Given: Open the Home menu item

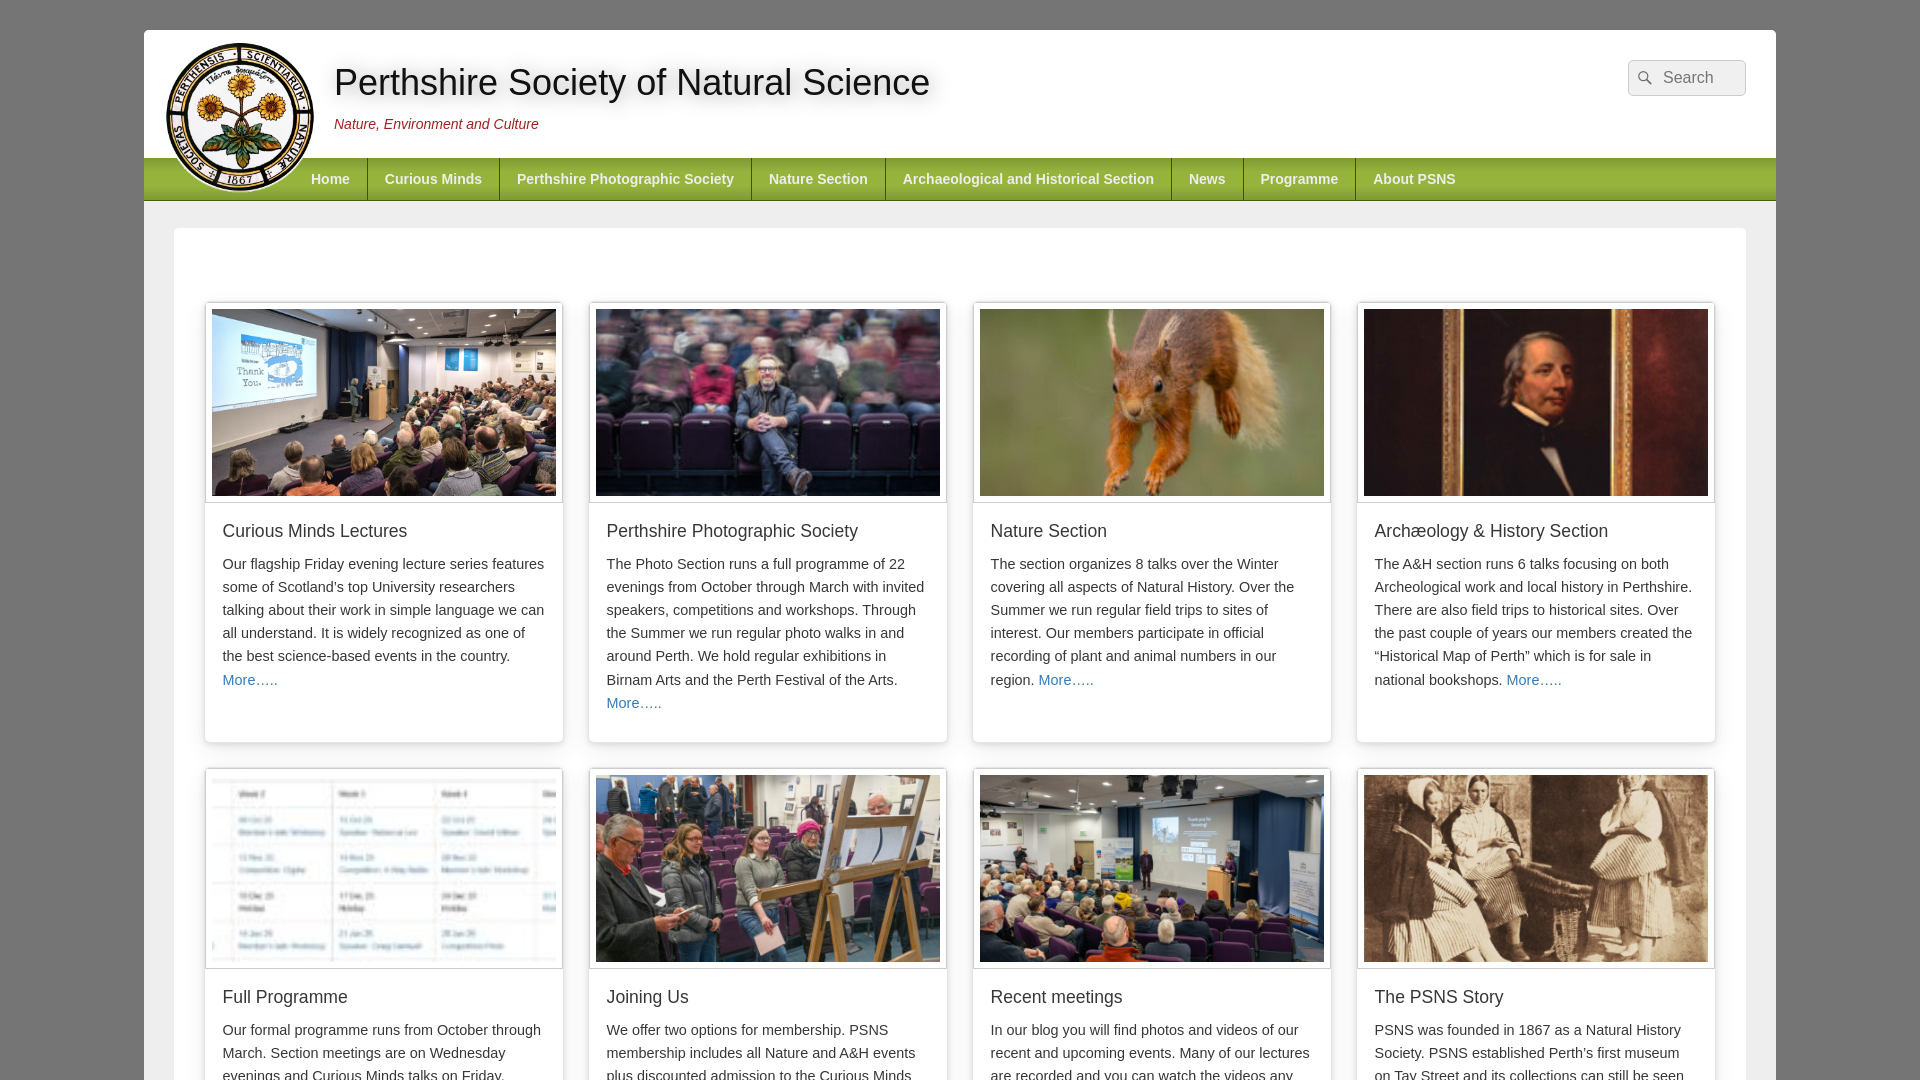Looking at the screenshot, I should click(330, 179).
